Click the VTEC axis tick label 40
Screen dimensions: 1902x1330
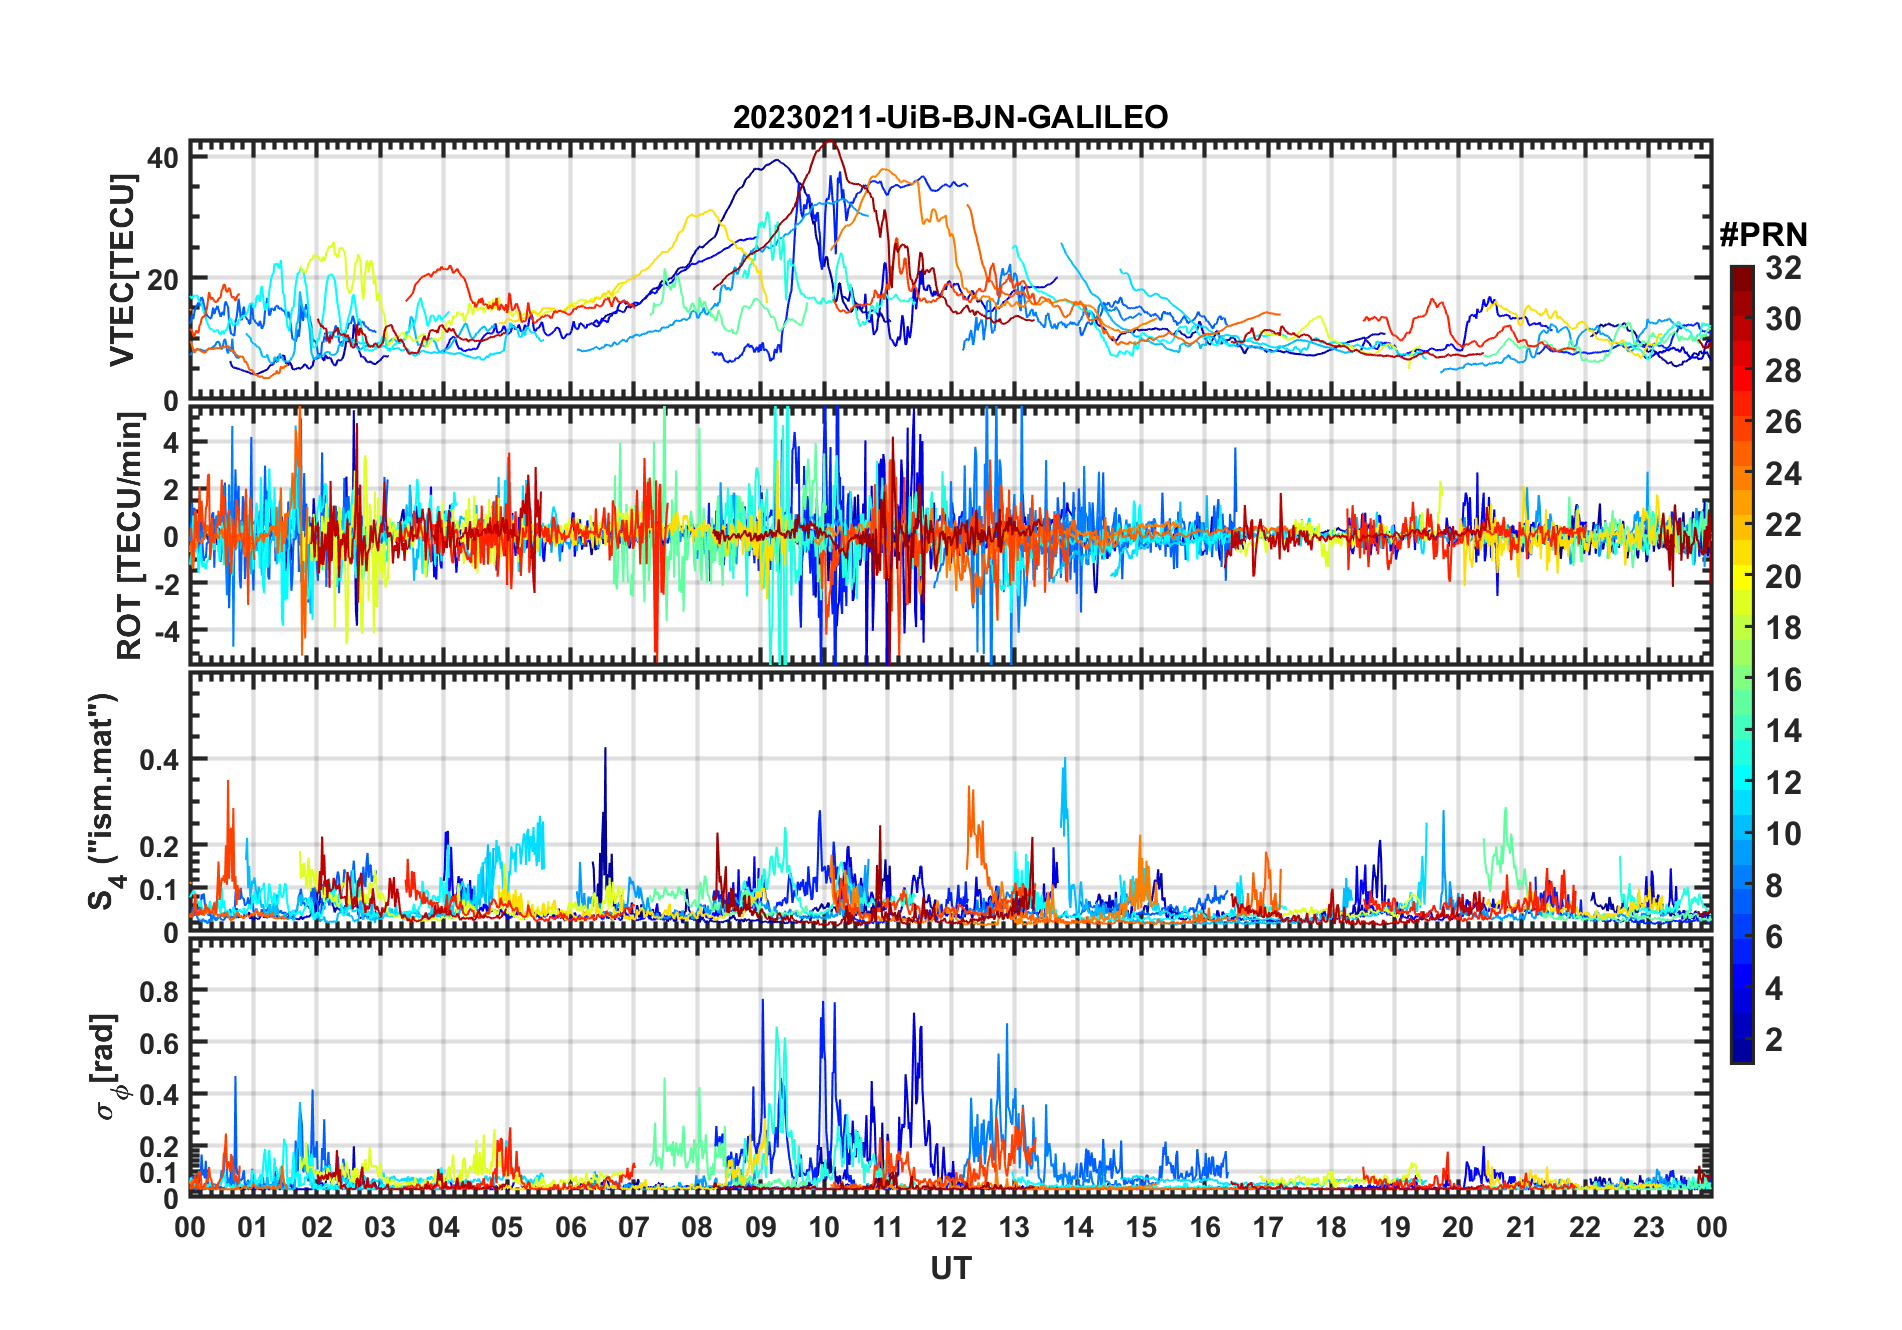pyautogui.click(x=163, y=157)
